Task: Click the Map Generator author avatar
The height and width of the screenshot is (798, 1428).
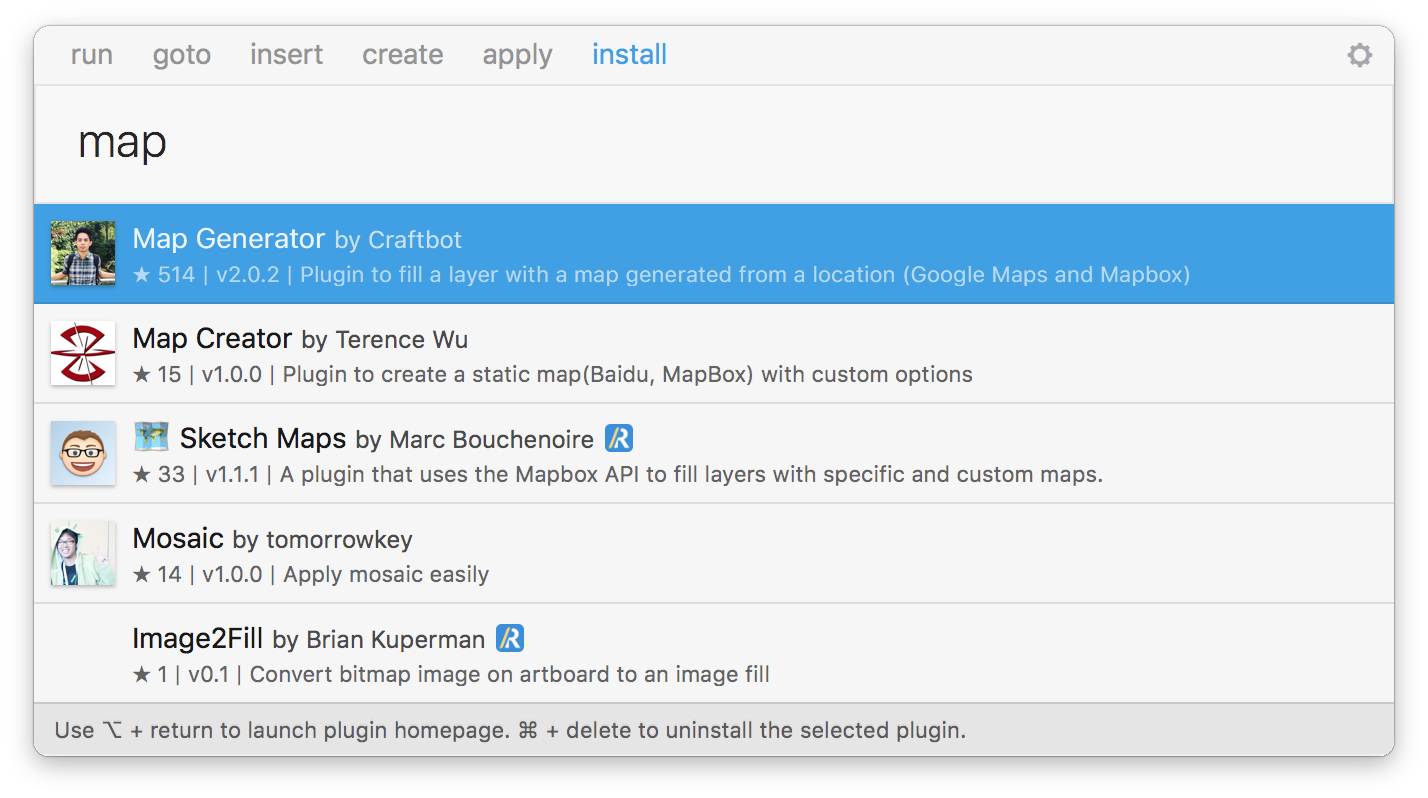Action: [x=83, y=254]
